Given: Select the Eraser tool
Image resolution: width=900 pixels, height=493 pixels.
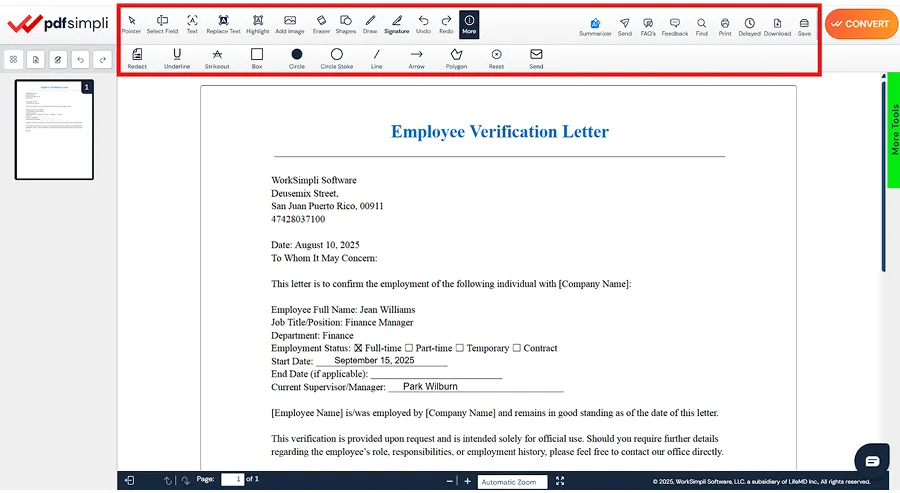Looking at the screenshot, I should pyautogui.click(x=321, y=24).
